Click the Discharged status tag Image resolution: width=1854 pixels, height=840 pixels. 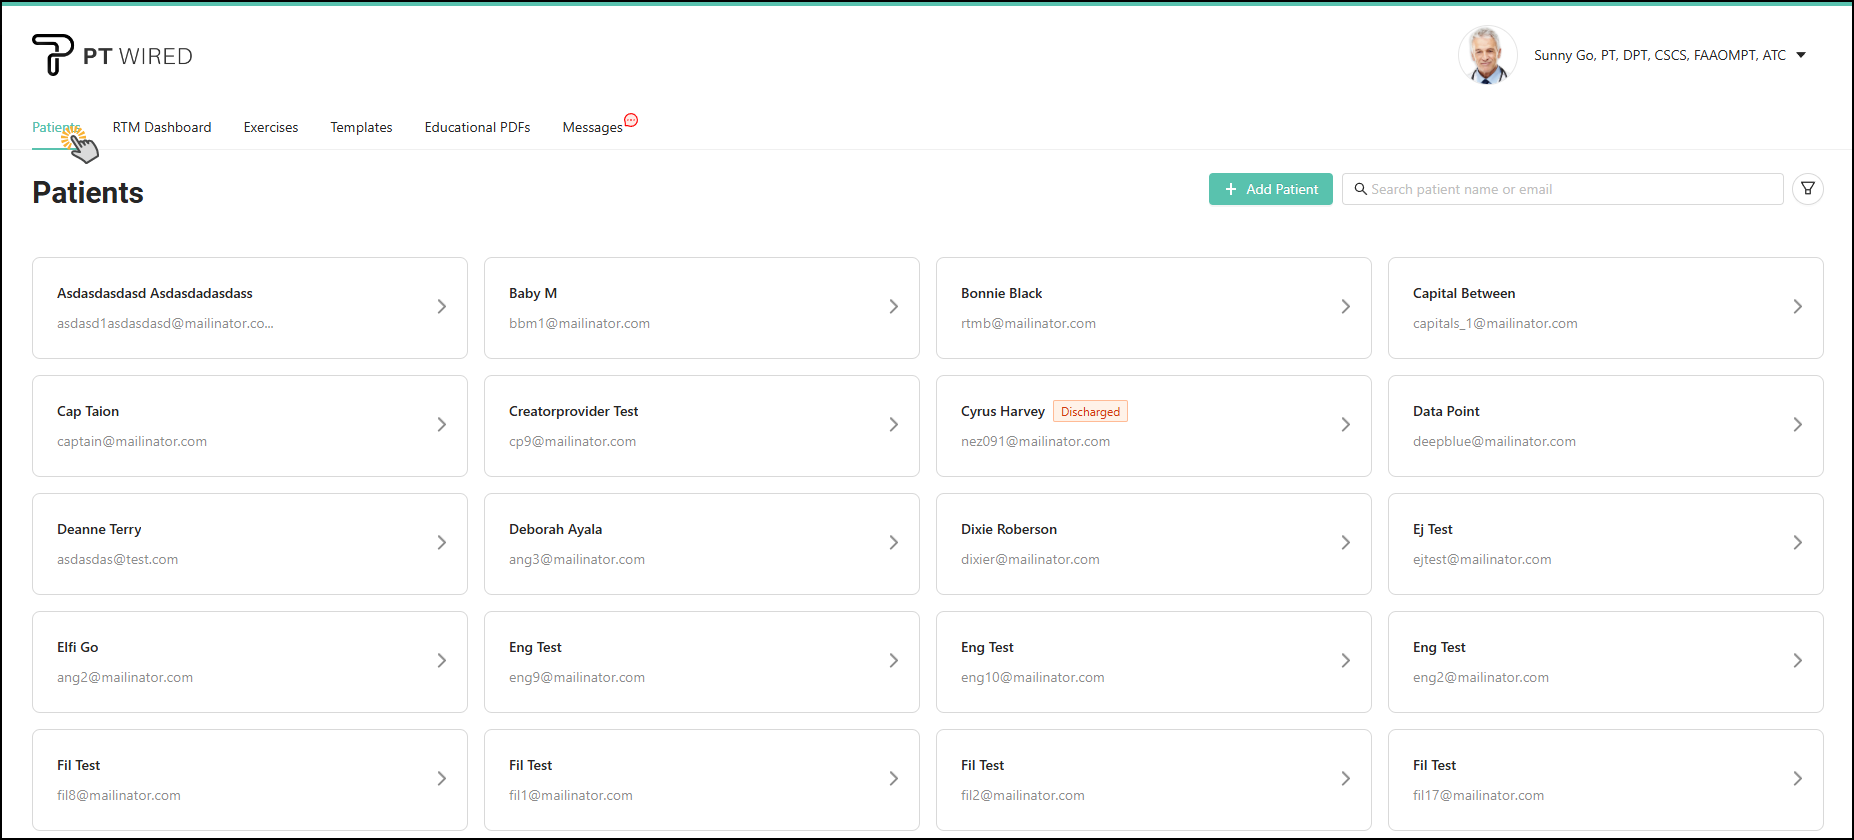click(x=1090, y=412)
